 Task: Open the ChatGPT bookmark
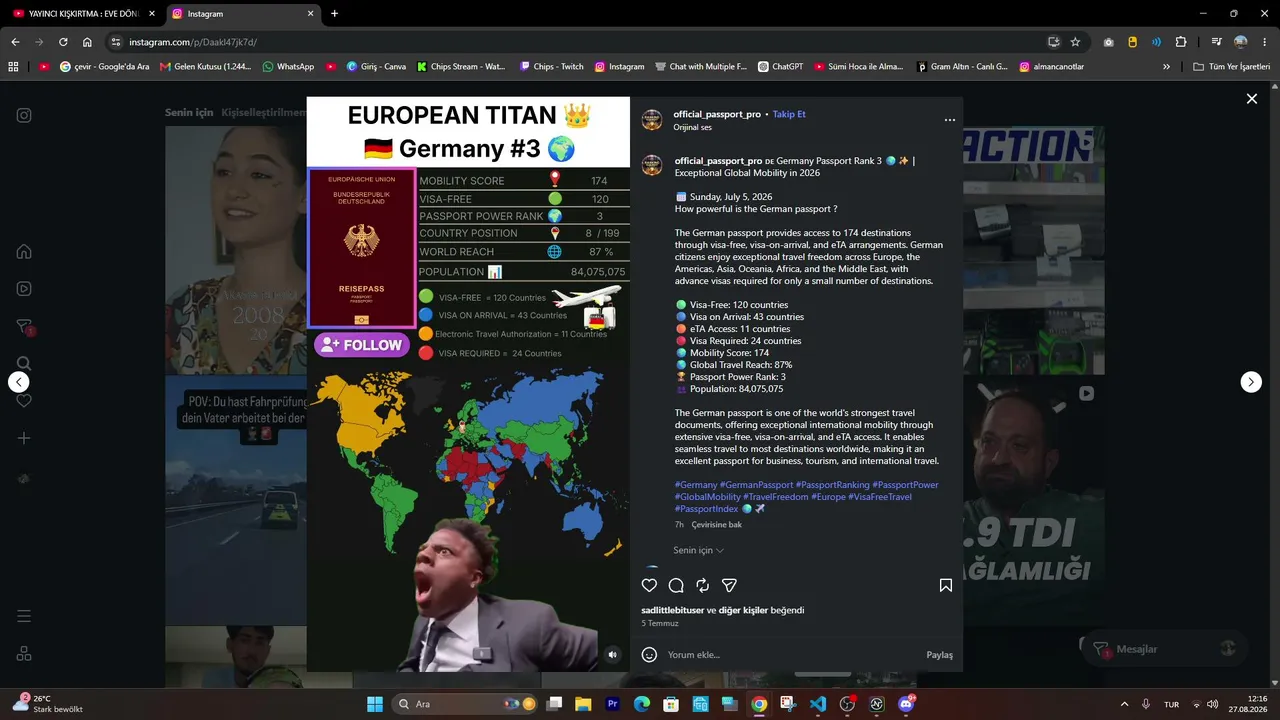tap(780, 67)
